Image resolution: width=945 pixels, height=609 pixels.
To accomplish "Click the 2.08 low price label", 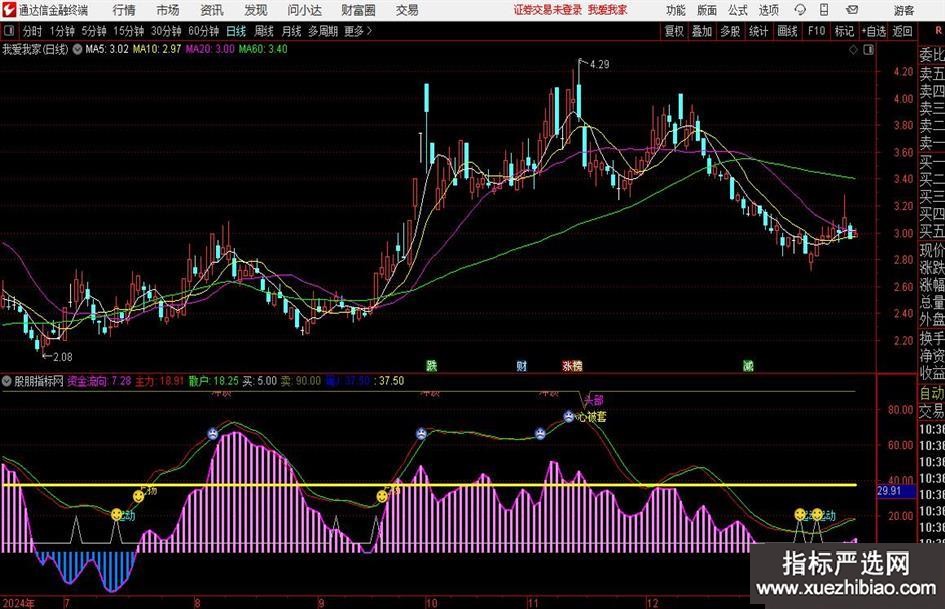I will click(63, 357).
